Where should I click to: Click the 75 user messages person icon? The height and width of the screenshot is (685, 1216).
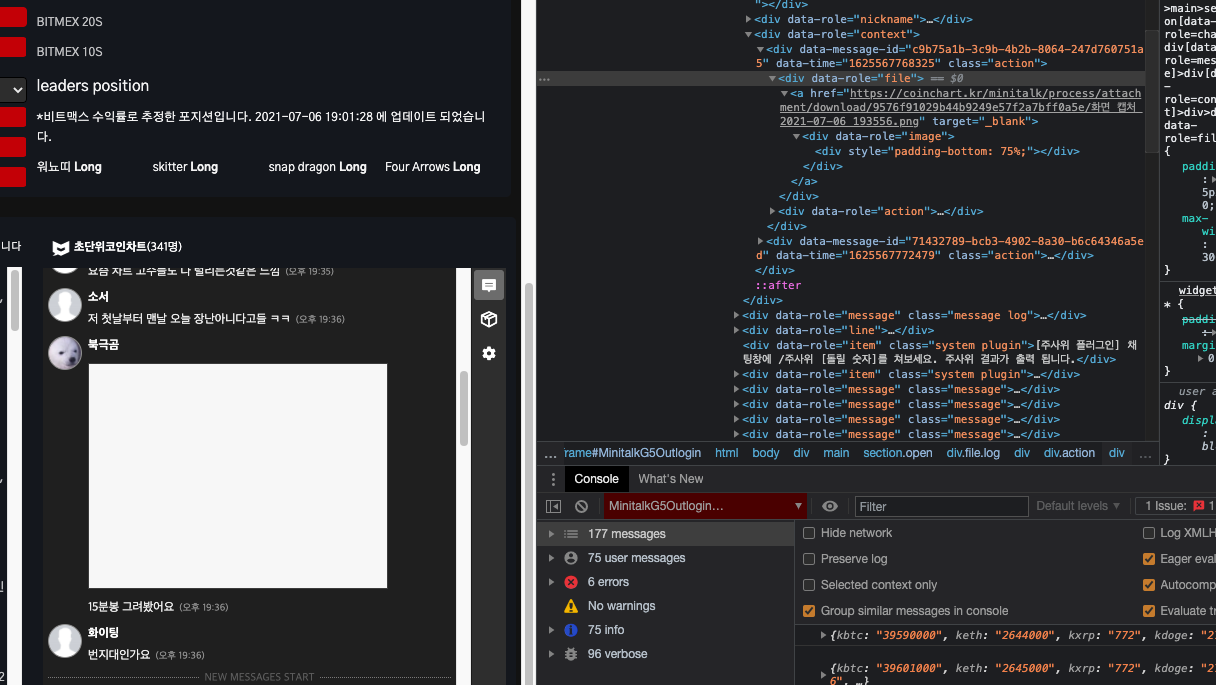[x=571, y=558]
